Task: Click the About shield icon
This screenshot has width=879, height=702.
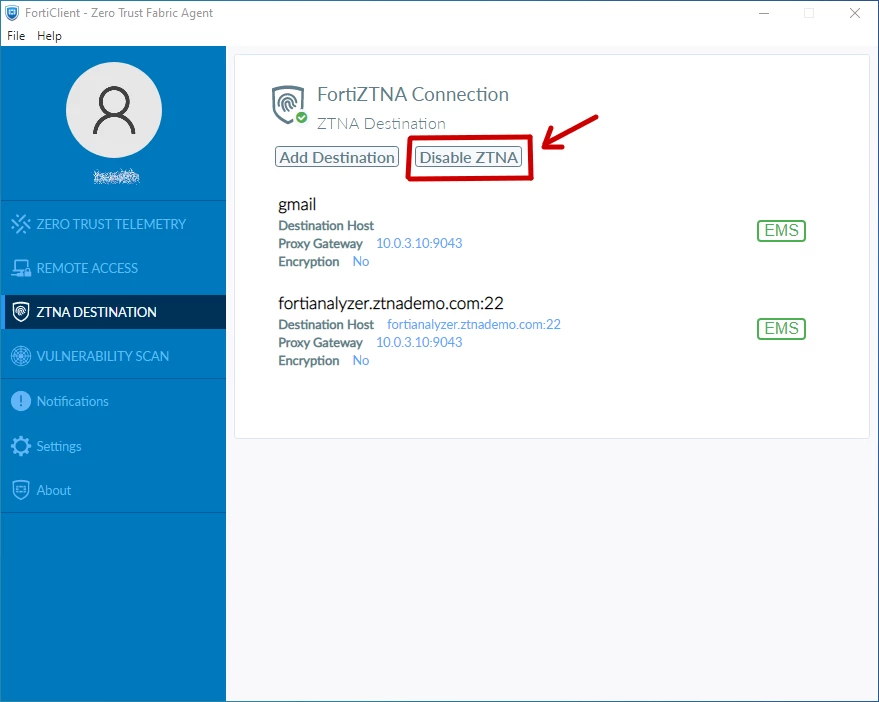Action: [x=21, y=490]
